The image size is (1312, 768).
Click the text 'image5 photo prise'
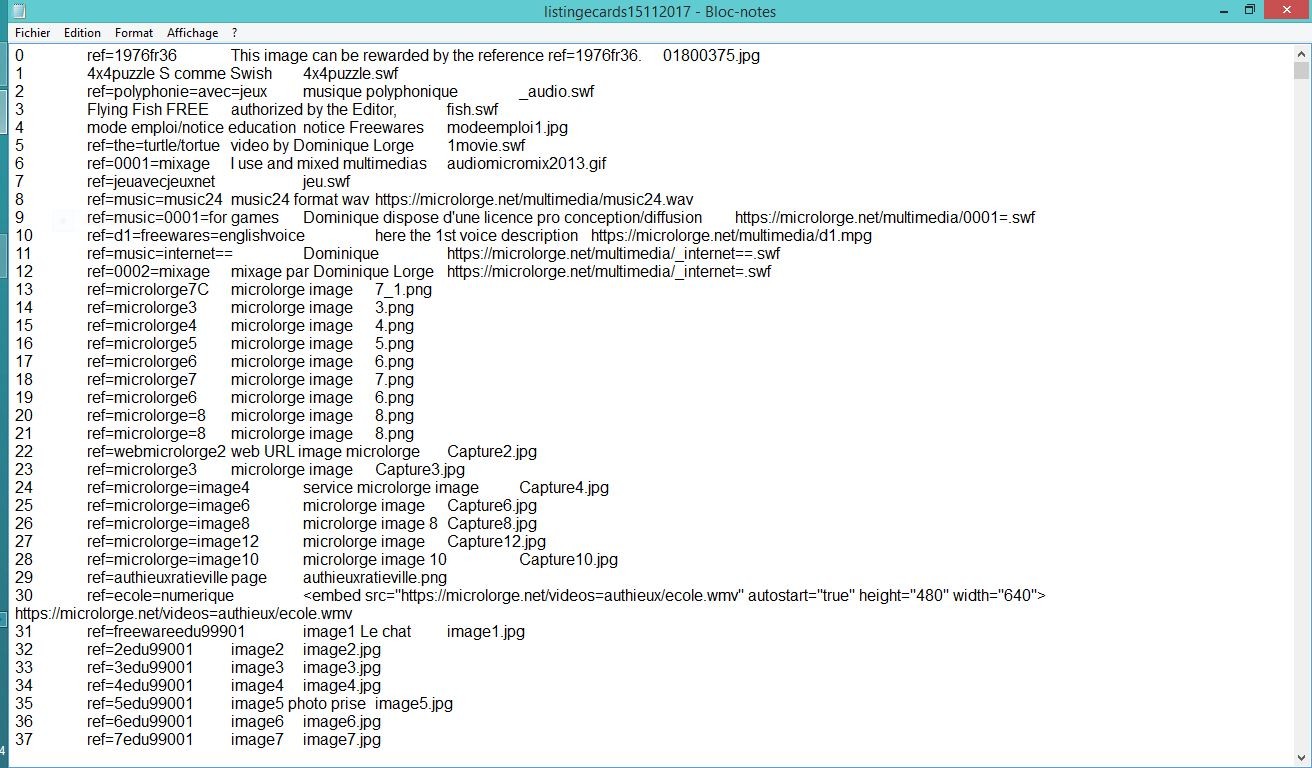[x=298, y=704]
